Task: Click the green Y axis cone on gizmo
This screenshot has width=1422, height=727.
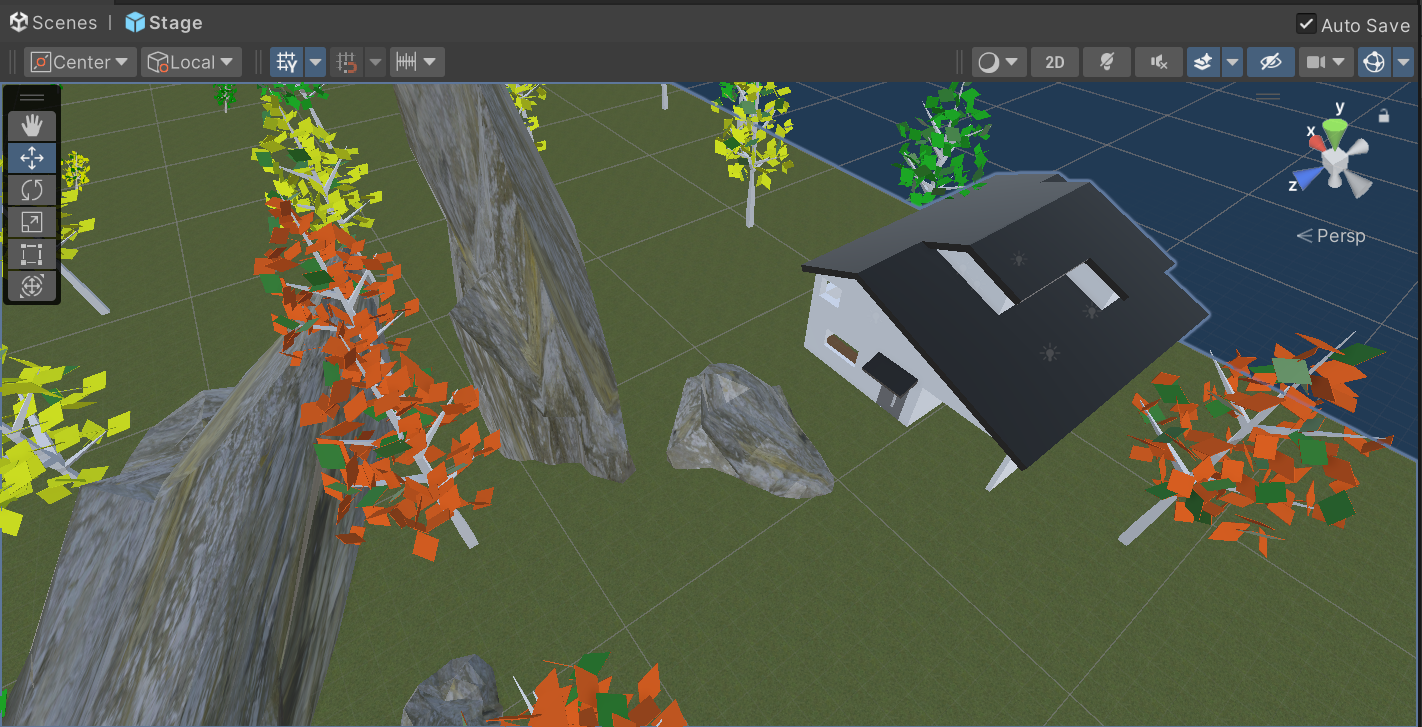Action: pyautogui.click(x=1334, y=127)
